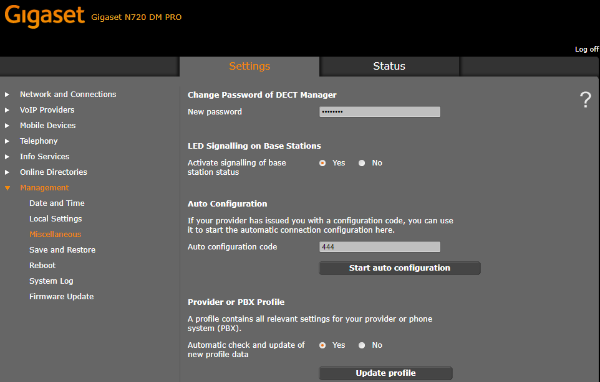This screenshot has height=382, width=600.
Task: Expand the Network and Connections arrow
Action: [7, 94]
